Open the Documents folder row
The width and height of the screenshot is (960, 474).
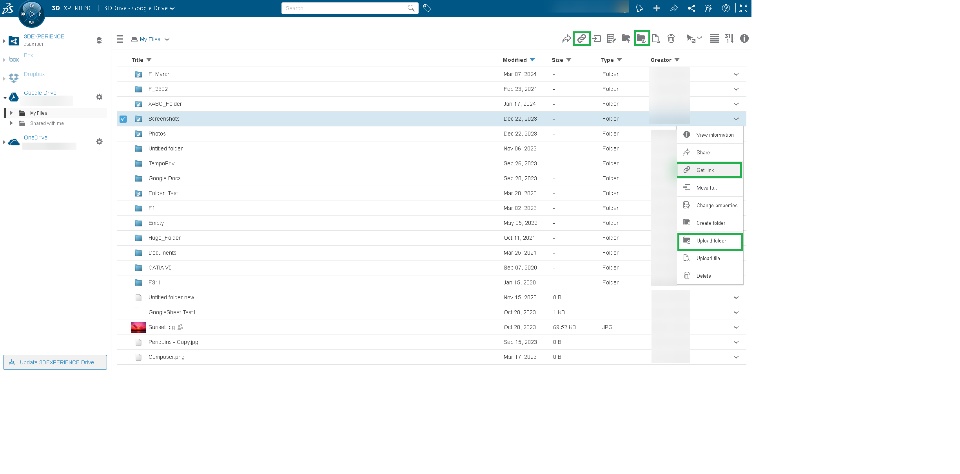click(431, 253)
